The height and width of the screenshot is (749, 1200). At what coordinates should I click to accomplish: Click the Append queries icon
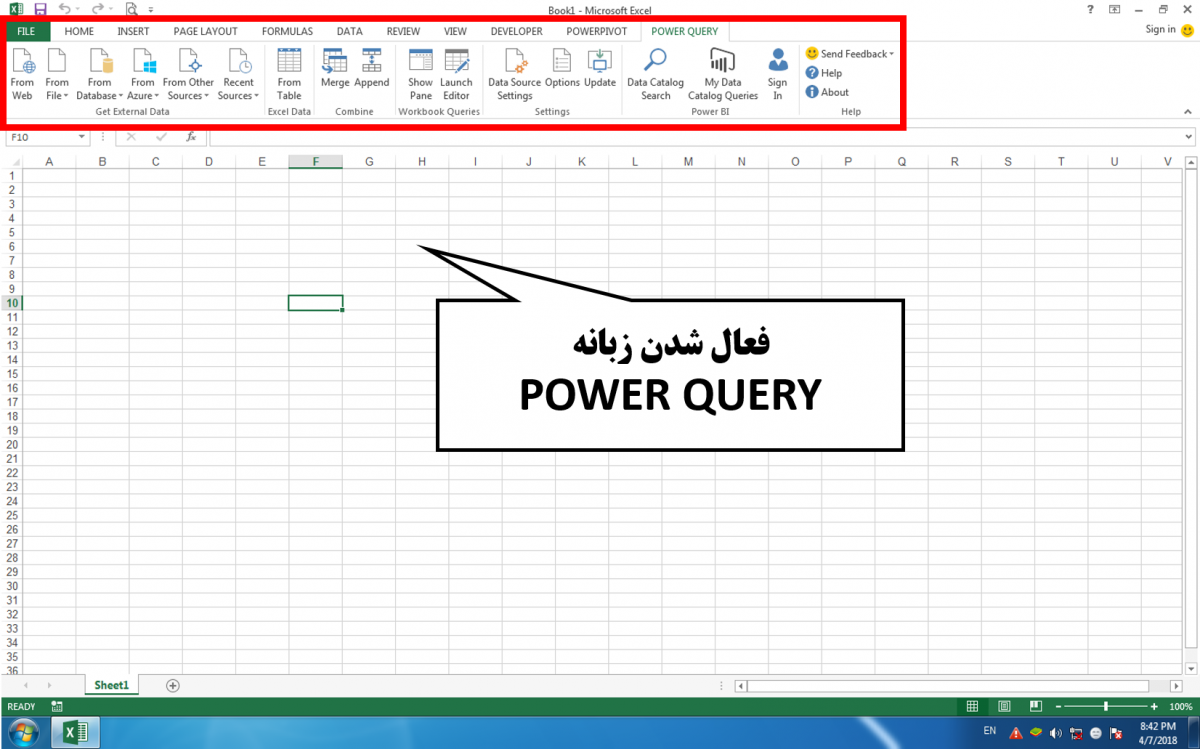(x=371, y=72)
